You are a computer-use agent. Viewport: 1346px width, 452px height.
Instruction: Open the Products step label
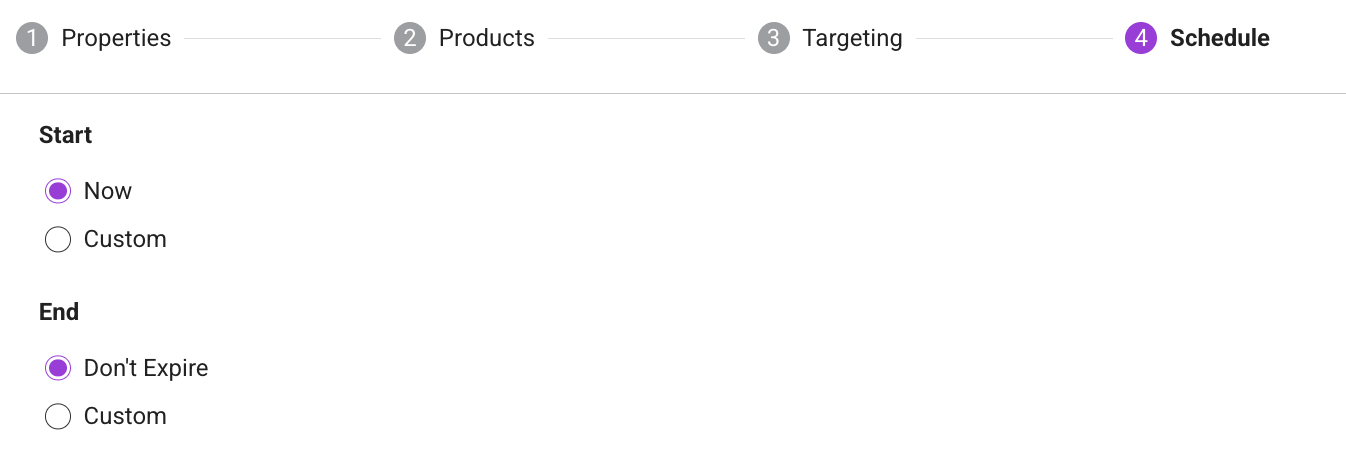coord(487,39)
